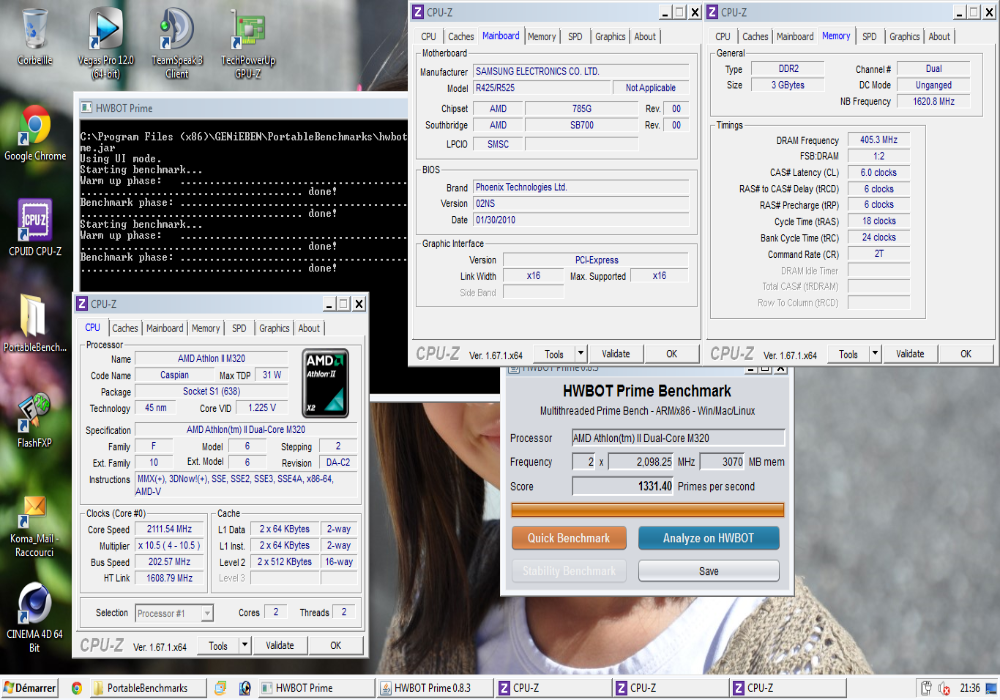Switch to HWBOT Prime console taskbar item
1000x700 pixels.
pyautogui.click(x=317, y=688)
